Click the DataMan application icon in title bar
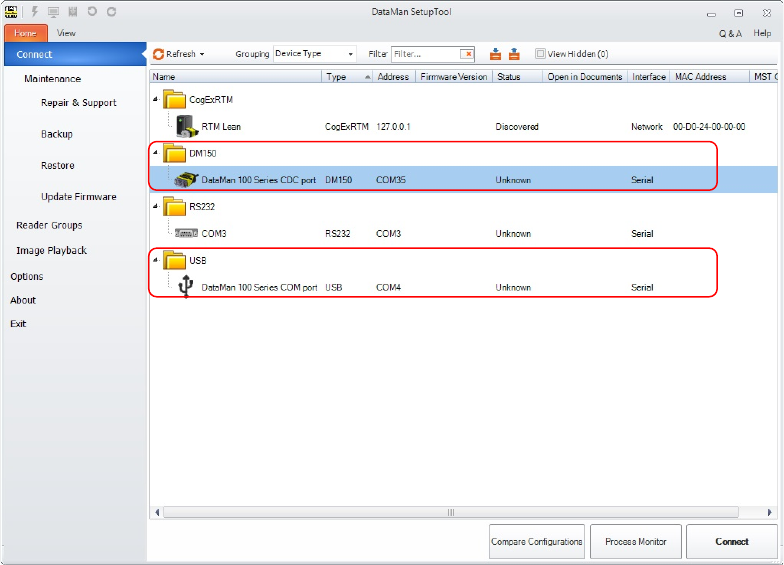The height and width of the screenshot is (565, 784). (11, 12)
